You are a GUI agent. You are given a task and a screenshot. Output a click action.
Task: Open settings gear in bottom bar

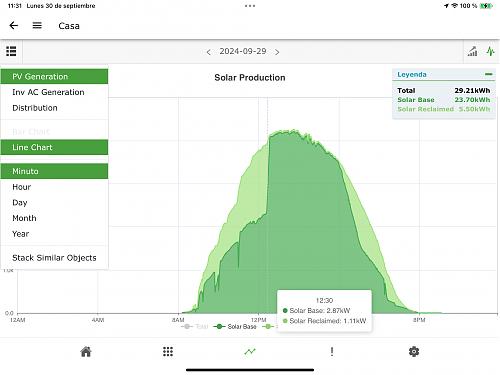coord(414,352)
